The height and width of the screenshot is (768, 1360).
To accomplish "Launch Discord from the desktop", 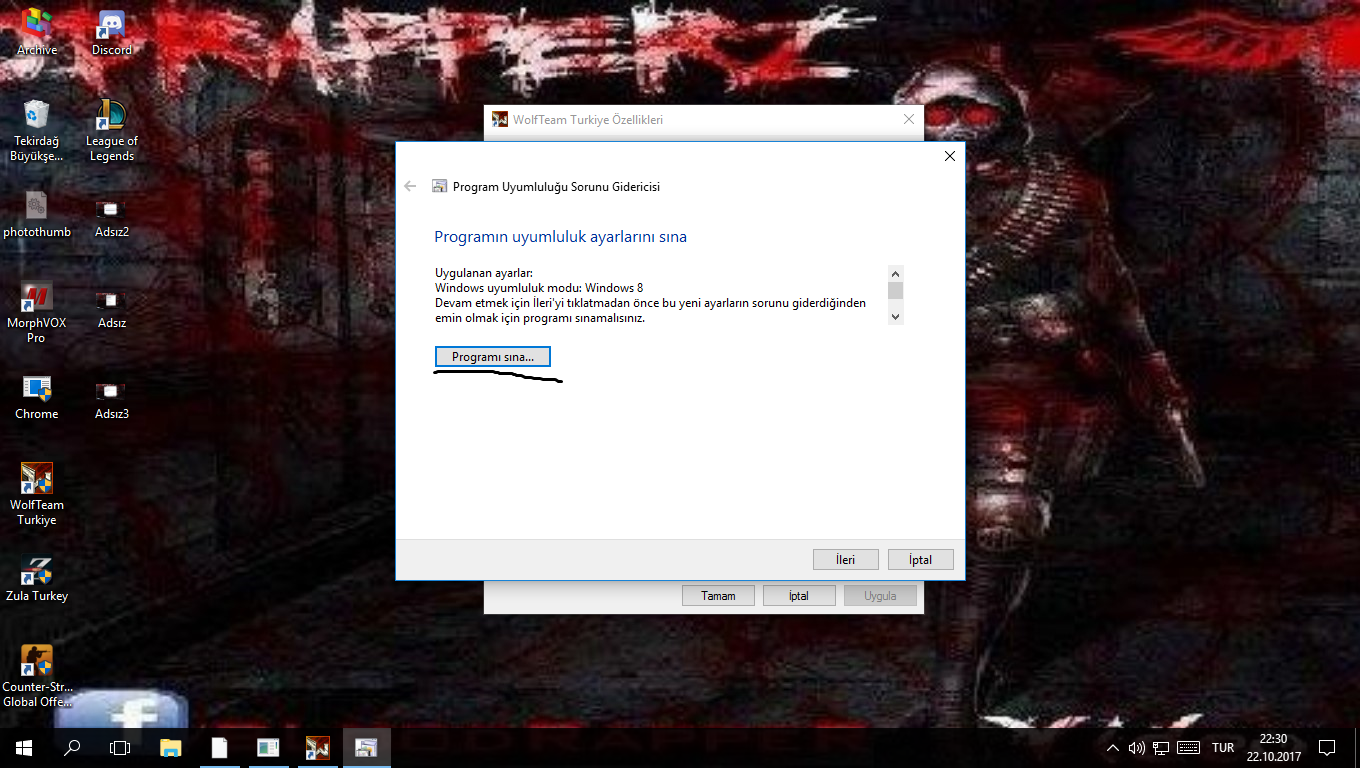I will (112, 33).
